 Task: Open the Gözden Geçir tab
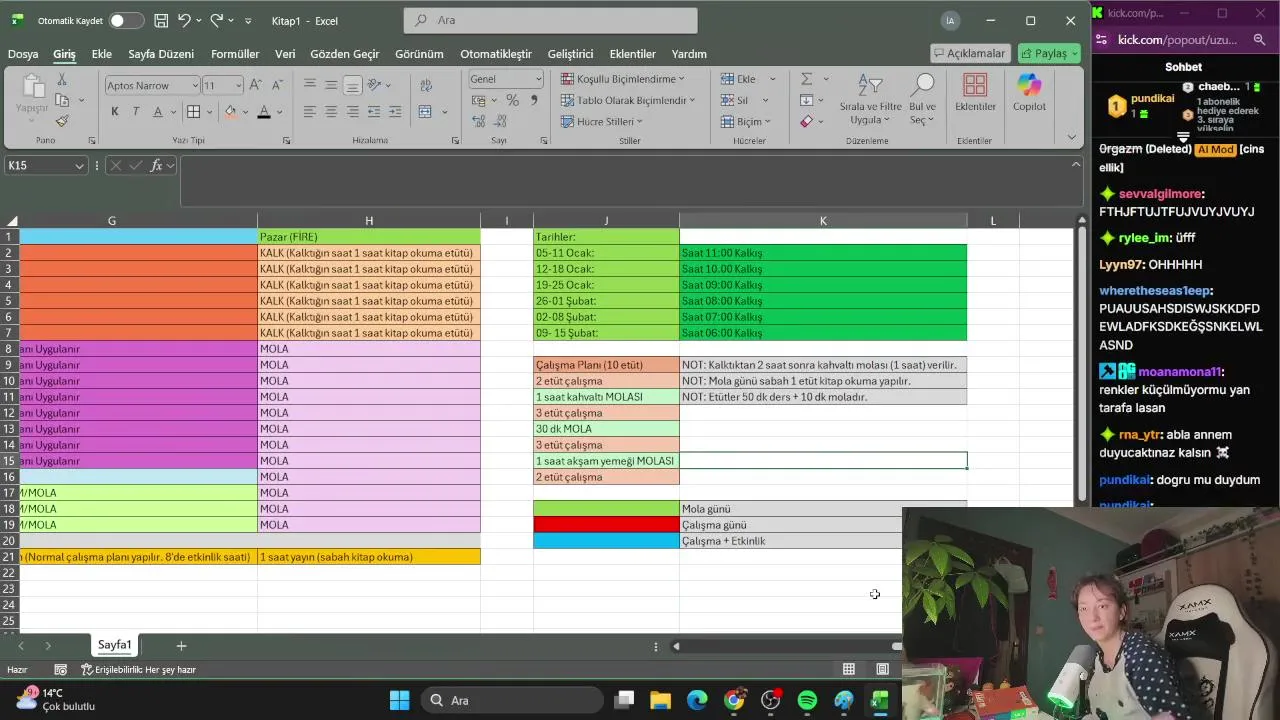345,54
